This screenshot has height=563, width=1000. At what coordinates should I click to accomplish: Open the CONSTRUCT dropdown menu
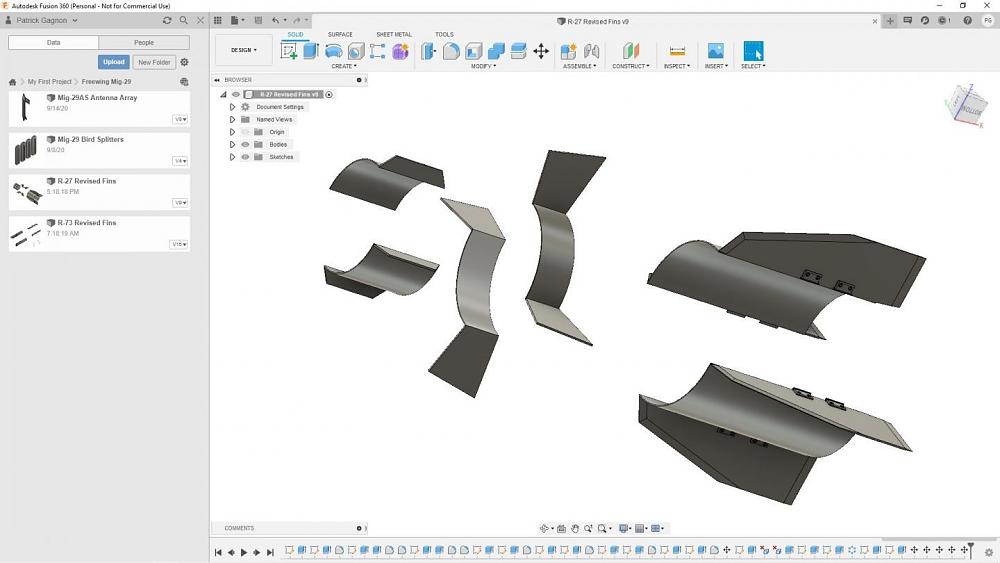click(x=631, y=66)
